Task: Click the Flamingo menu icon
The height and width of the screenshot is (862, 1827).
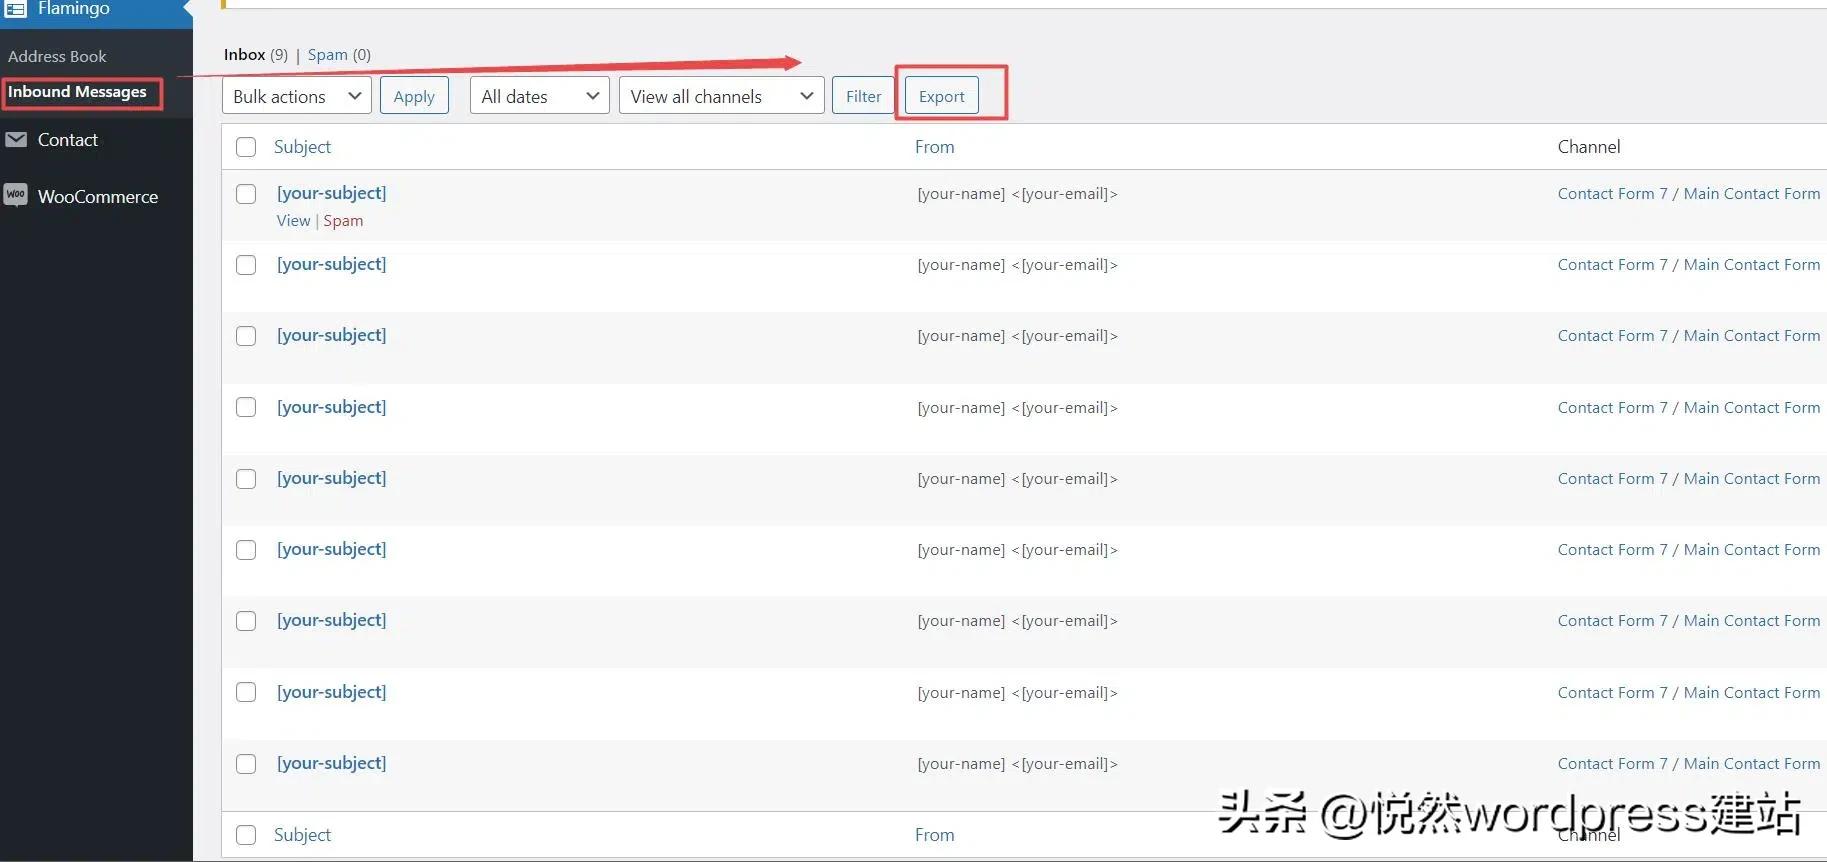Action: [x=16, y=9]
